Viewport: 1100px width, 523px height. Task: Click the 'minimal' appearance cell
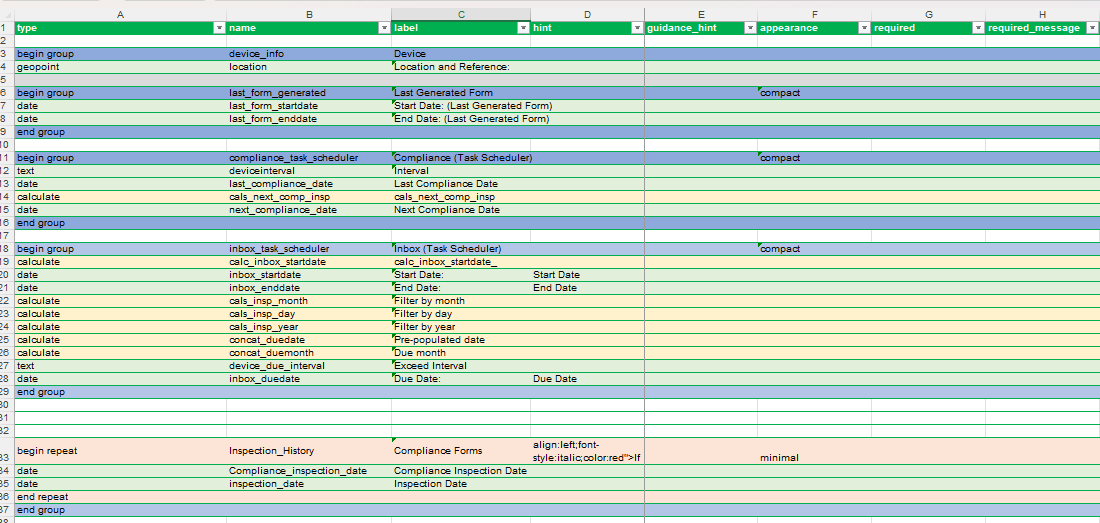click(814, 451)
